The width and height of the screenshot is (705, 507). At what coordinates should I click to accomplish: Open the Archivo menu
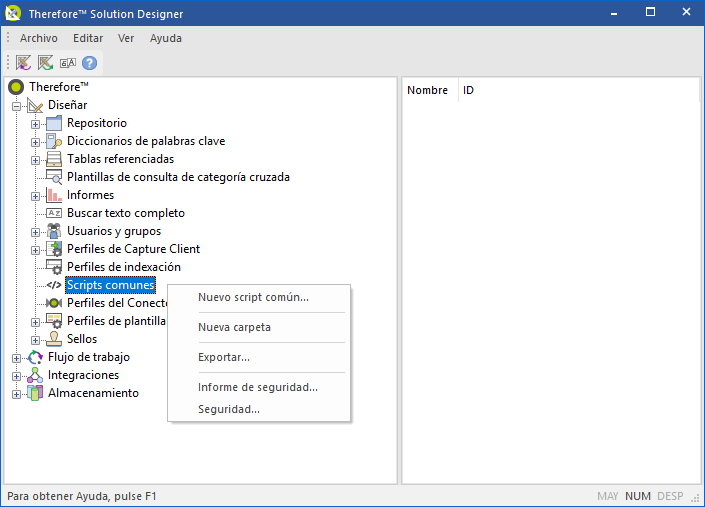39,38
